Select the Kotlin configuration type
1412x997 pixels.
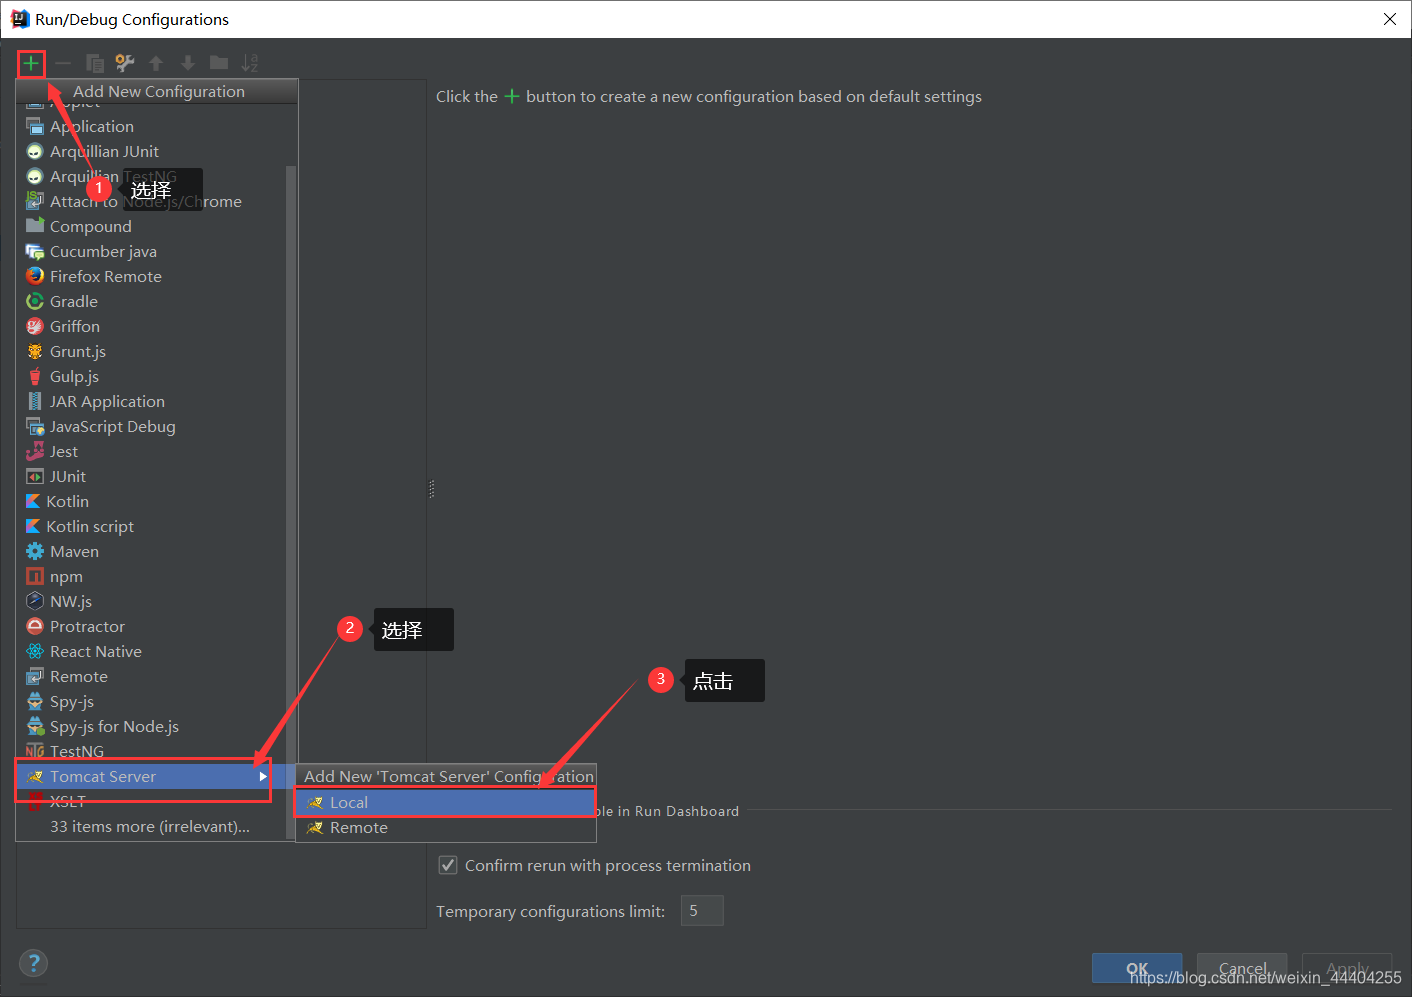[151, 501]
